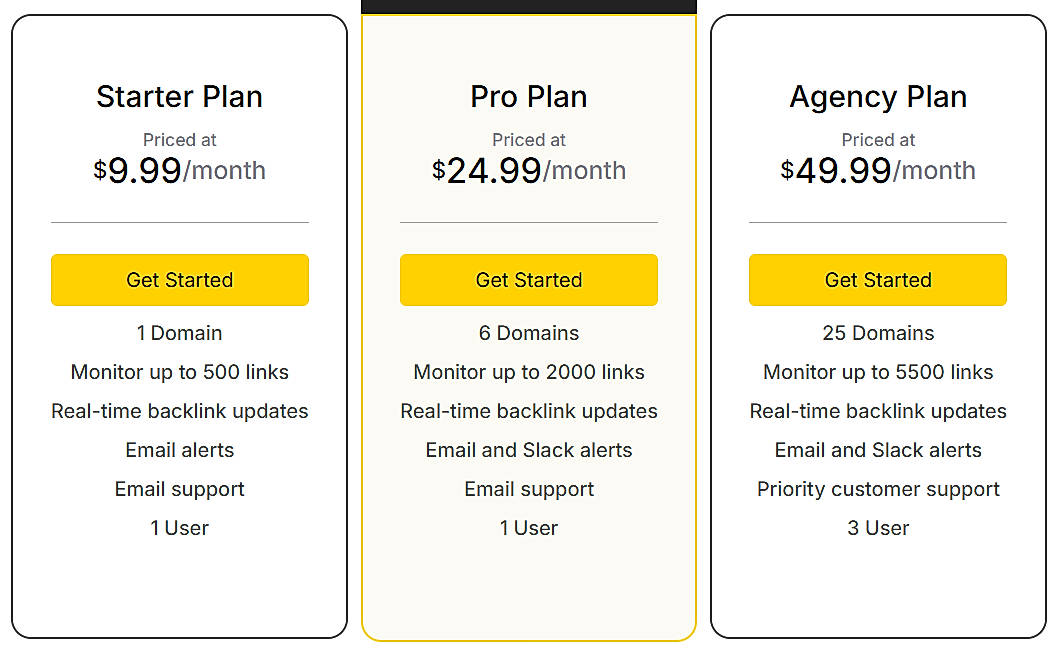
Task: Select the 1 Domain feature on Starter Plan
Action: coord(179,333)
